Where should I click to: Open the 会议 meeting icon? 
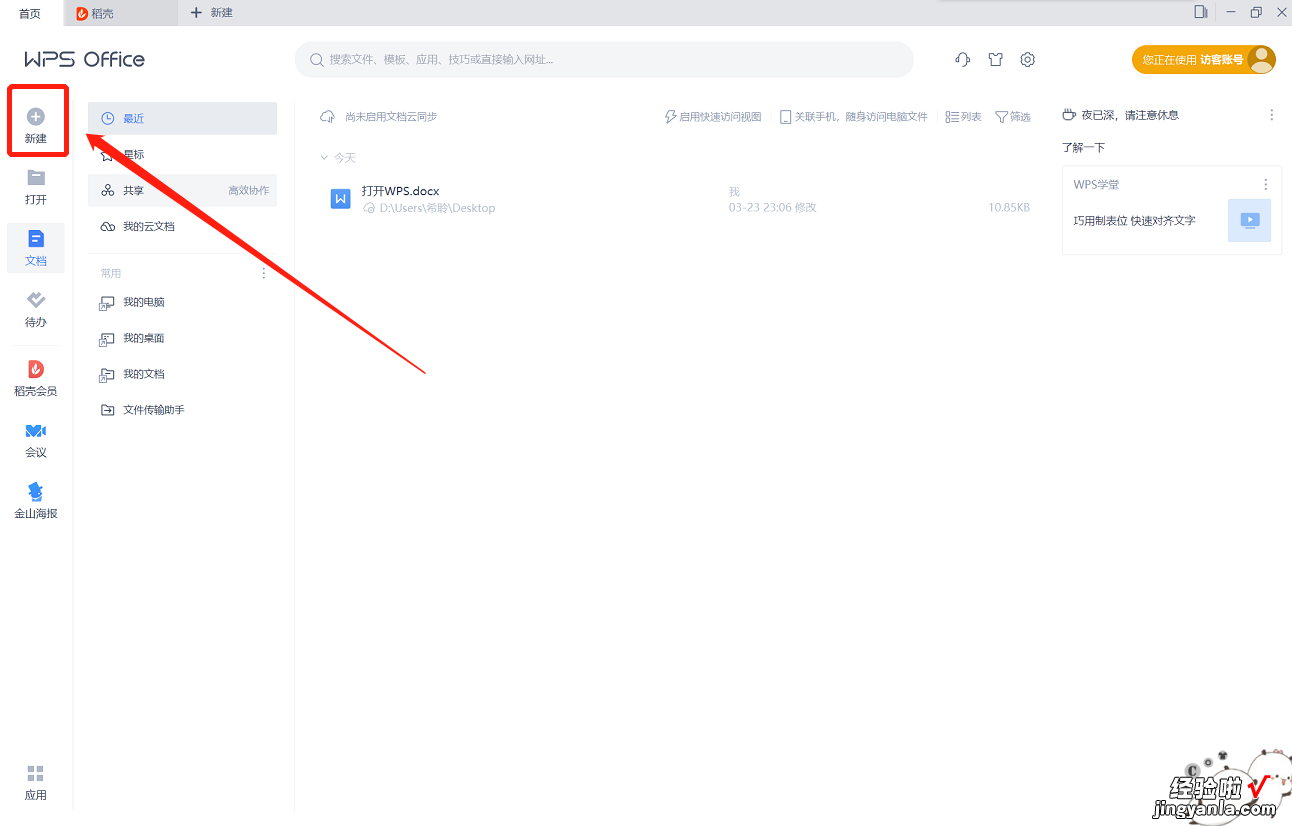36,431
